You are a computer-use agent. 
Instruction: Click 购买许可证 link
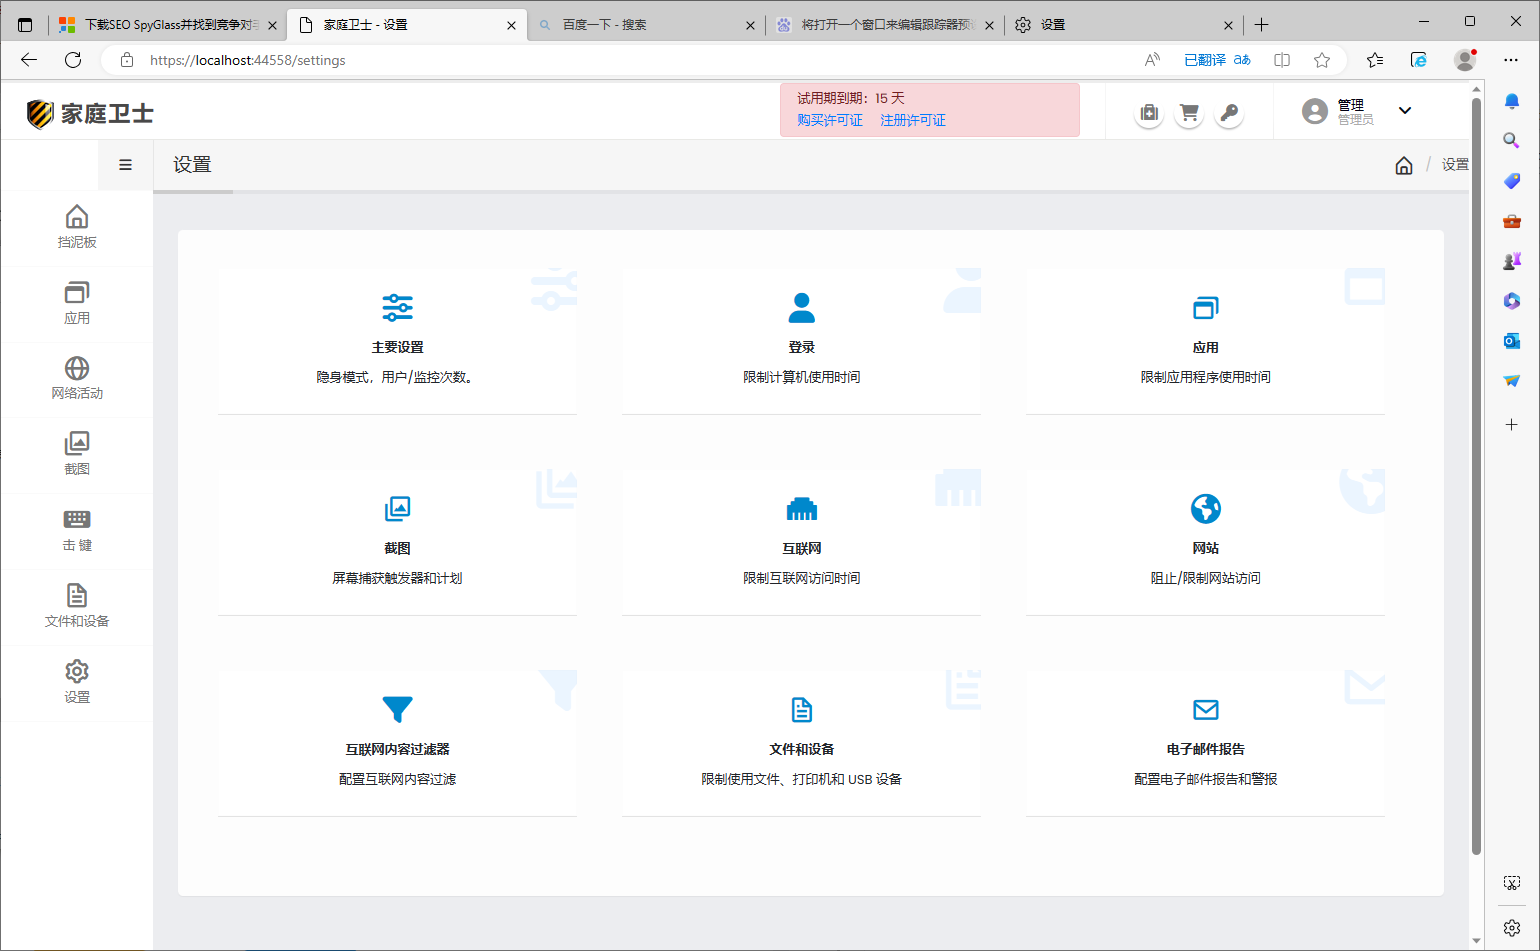coord(830,120)
